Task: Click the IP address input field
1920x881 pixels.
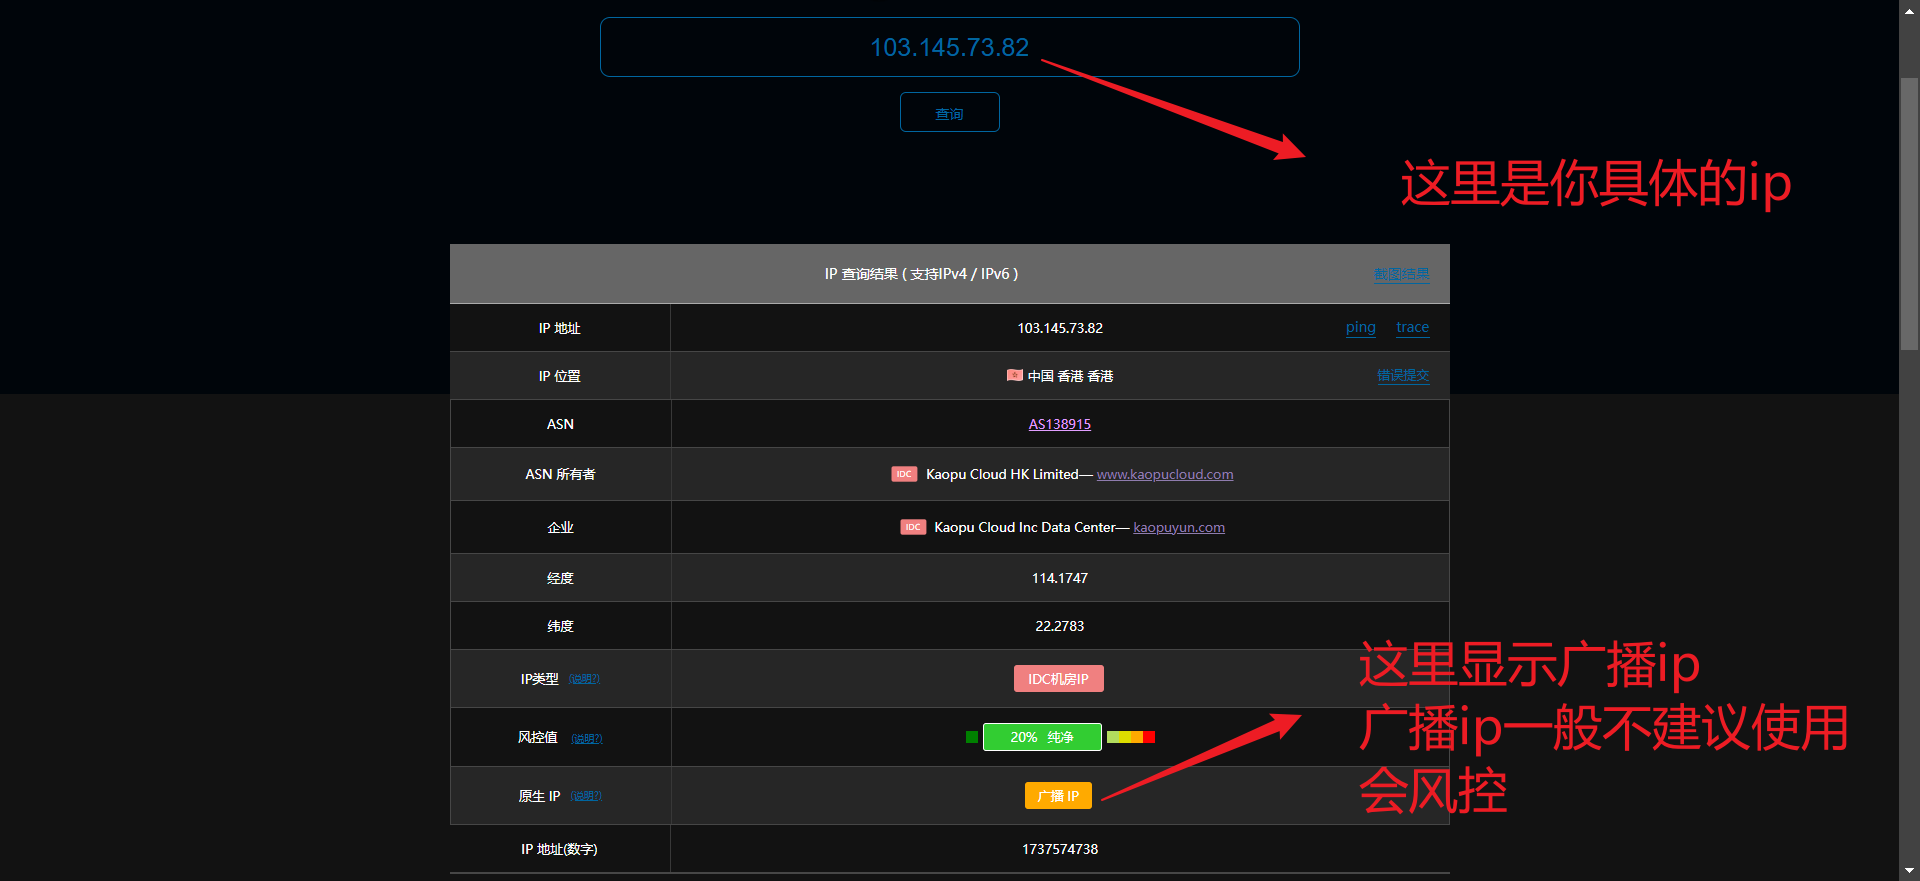Action: [949, 47]
